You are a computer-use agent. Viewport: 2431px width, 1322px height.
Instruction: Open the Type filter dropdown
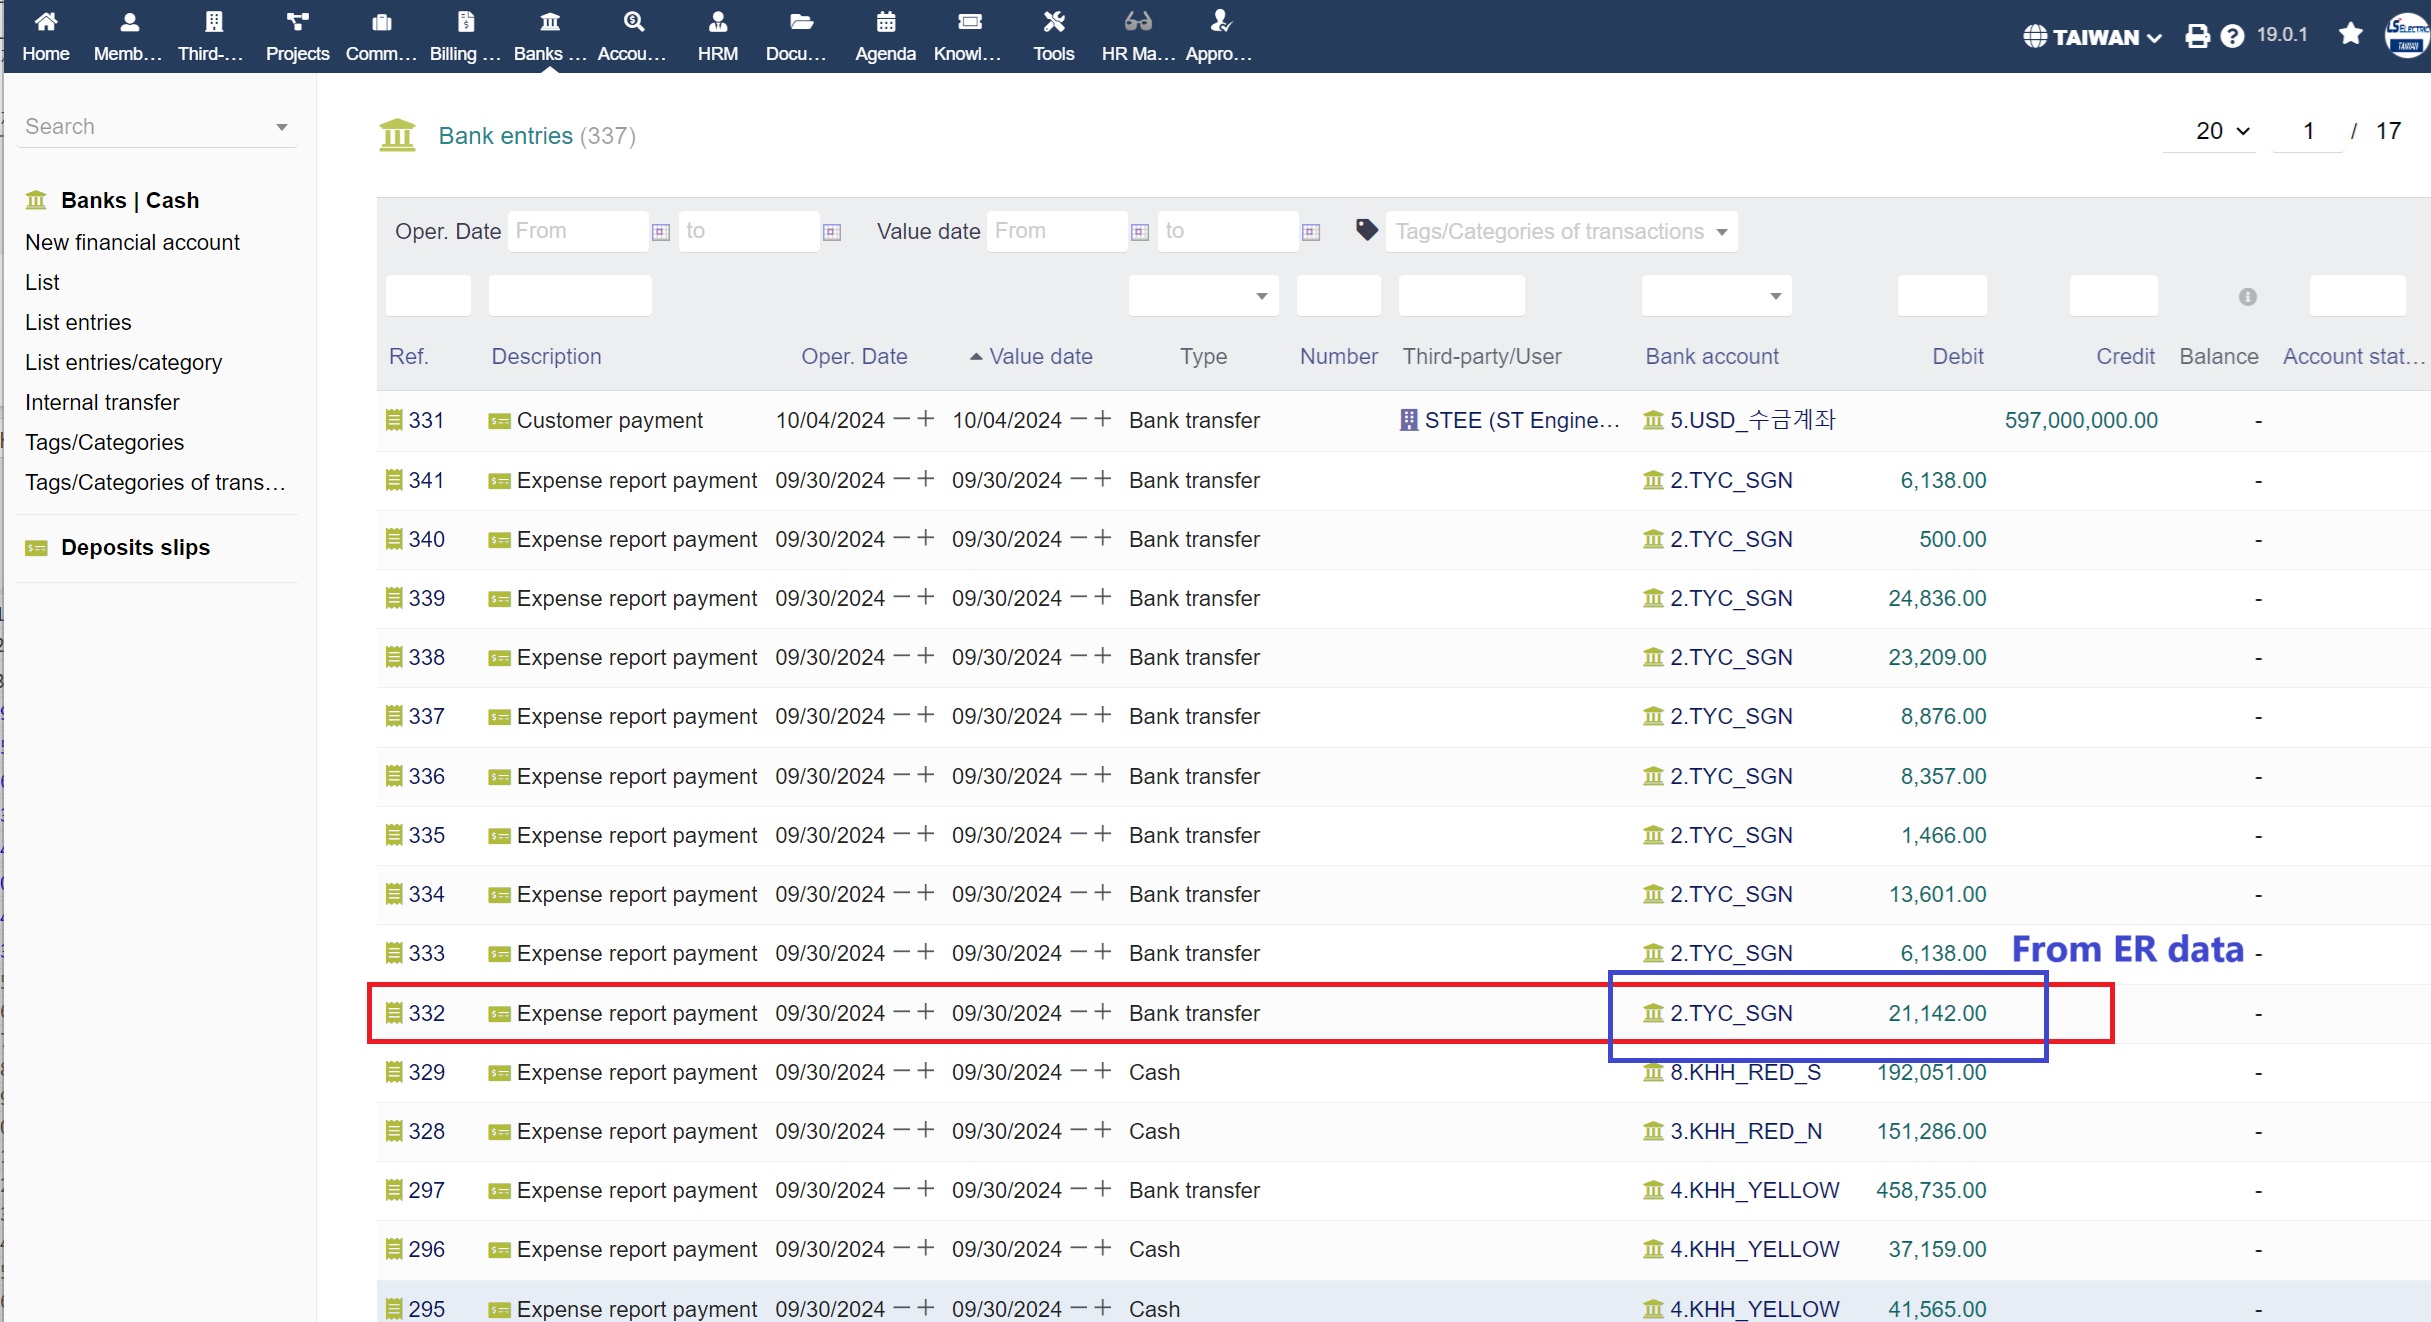point(1203,296)
